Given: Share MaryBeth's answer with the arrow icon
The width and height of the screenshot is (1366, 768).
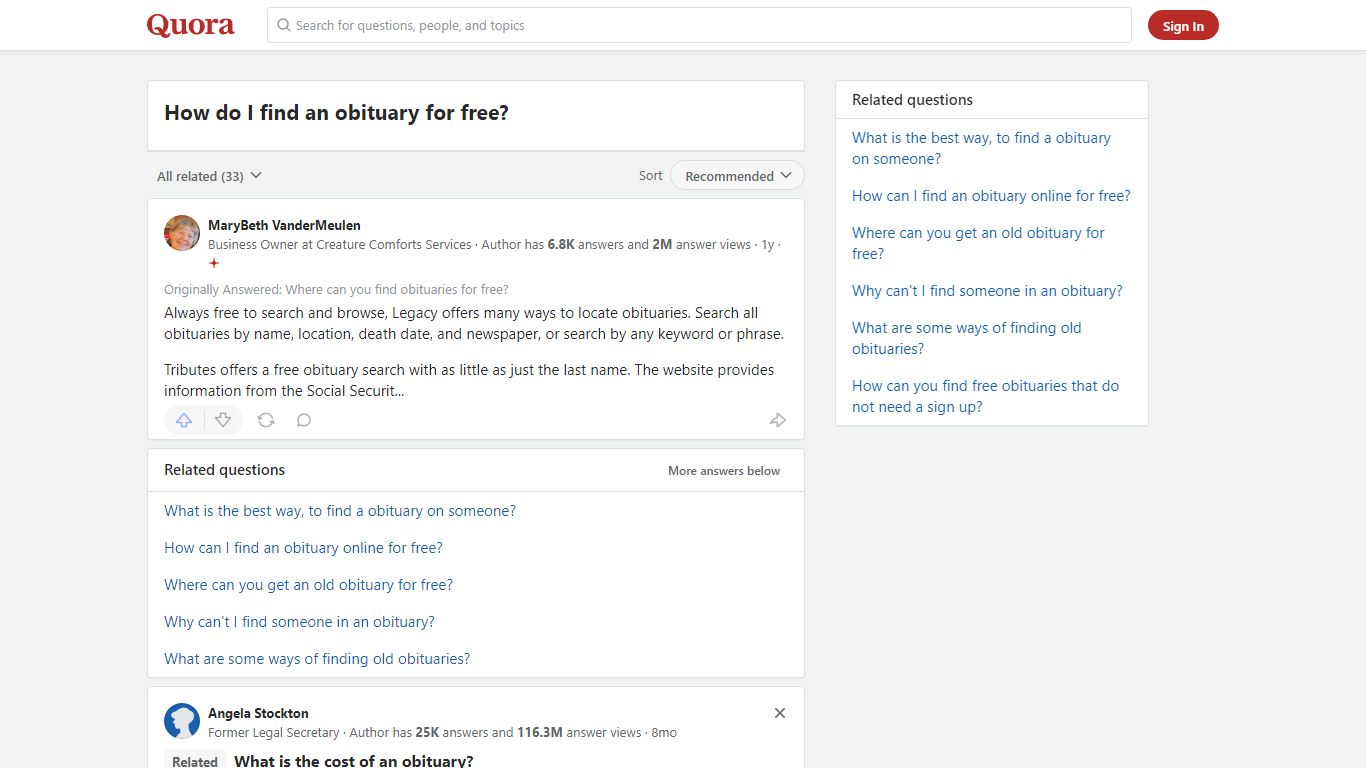Looking at the screenshot, I should click(x=778, y=420).
